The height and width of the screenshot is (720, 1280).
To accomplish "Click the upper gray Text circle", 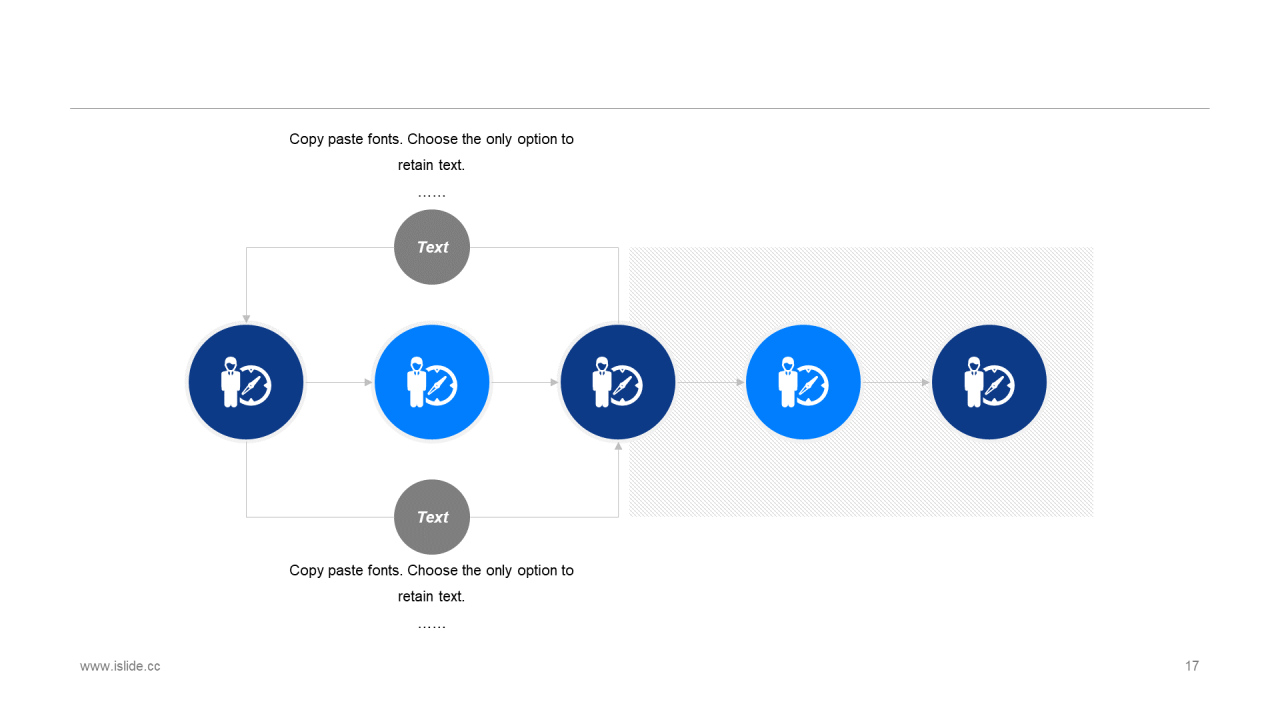I will tap(432, 247).
